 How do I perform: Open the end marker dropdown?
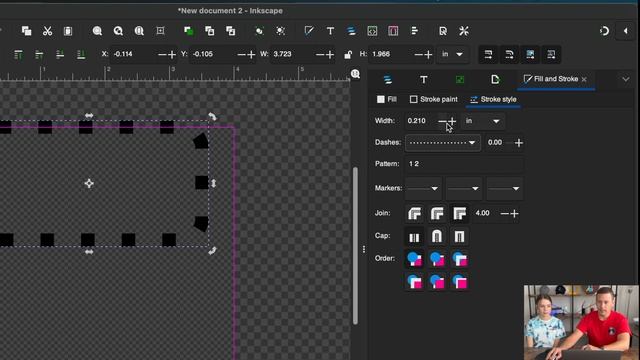click(504, 189)
